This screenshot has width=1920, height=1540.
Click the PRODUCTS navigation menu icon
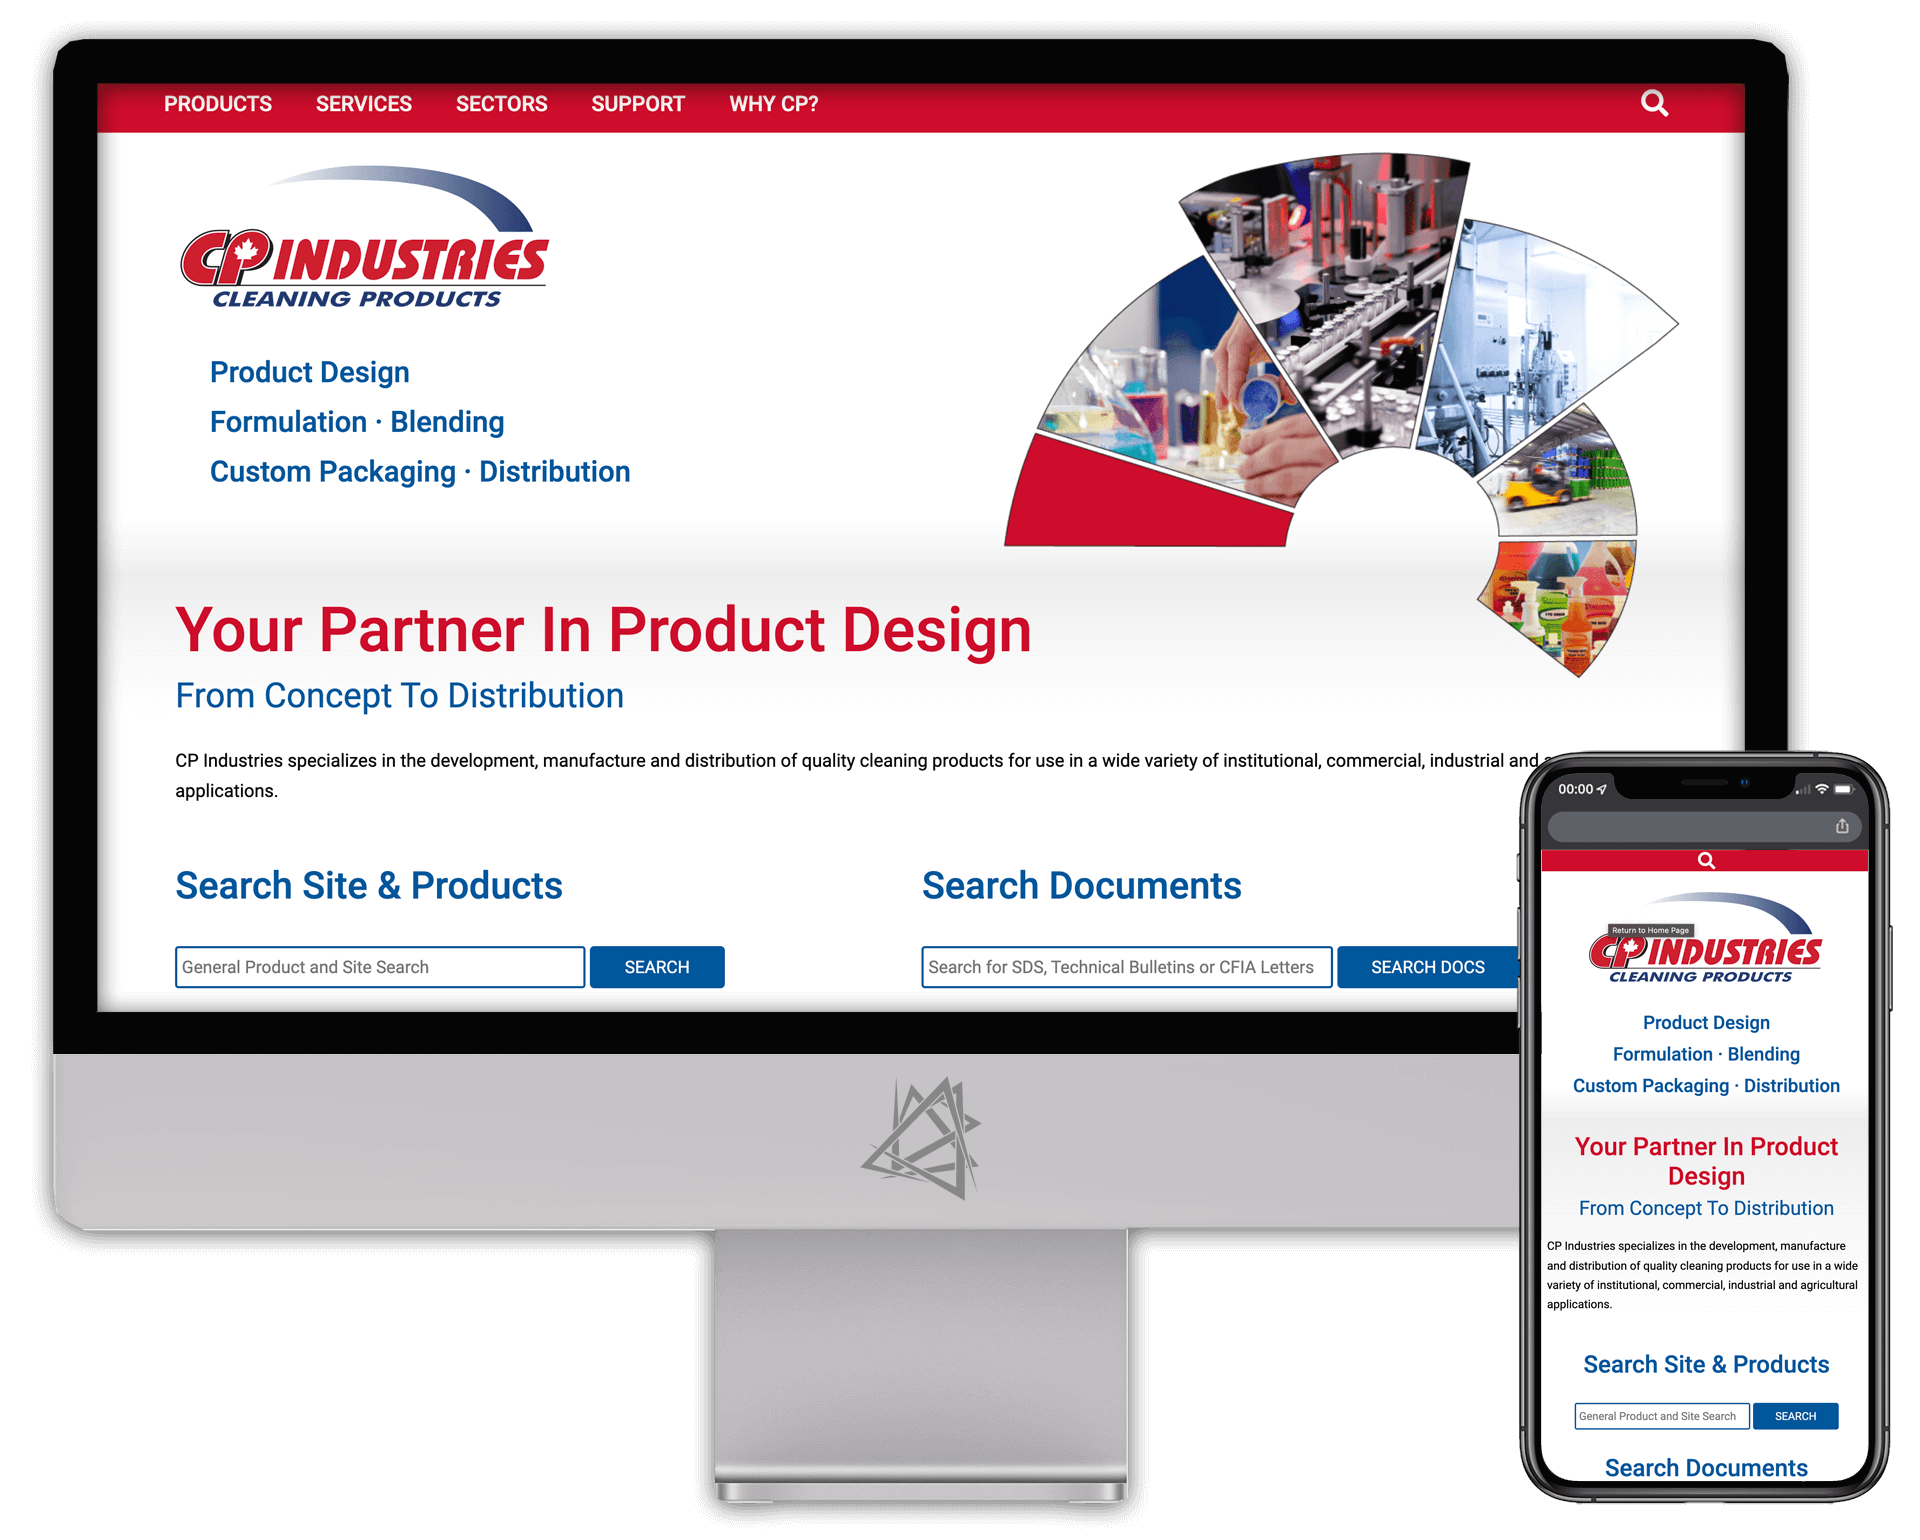[220, 104]
